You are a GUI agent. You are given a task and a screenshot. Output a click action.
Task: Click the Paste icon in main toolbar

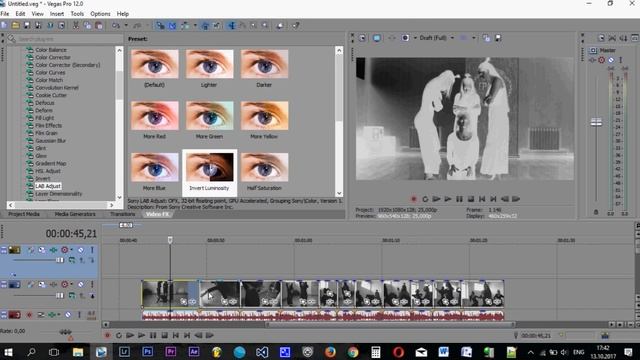click(99, 25)
